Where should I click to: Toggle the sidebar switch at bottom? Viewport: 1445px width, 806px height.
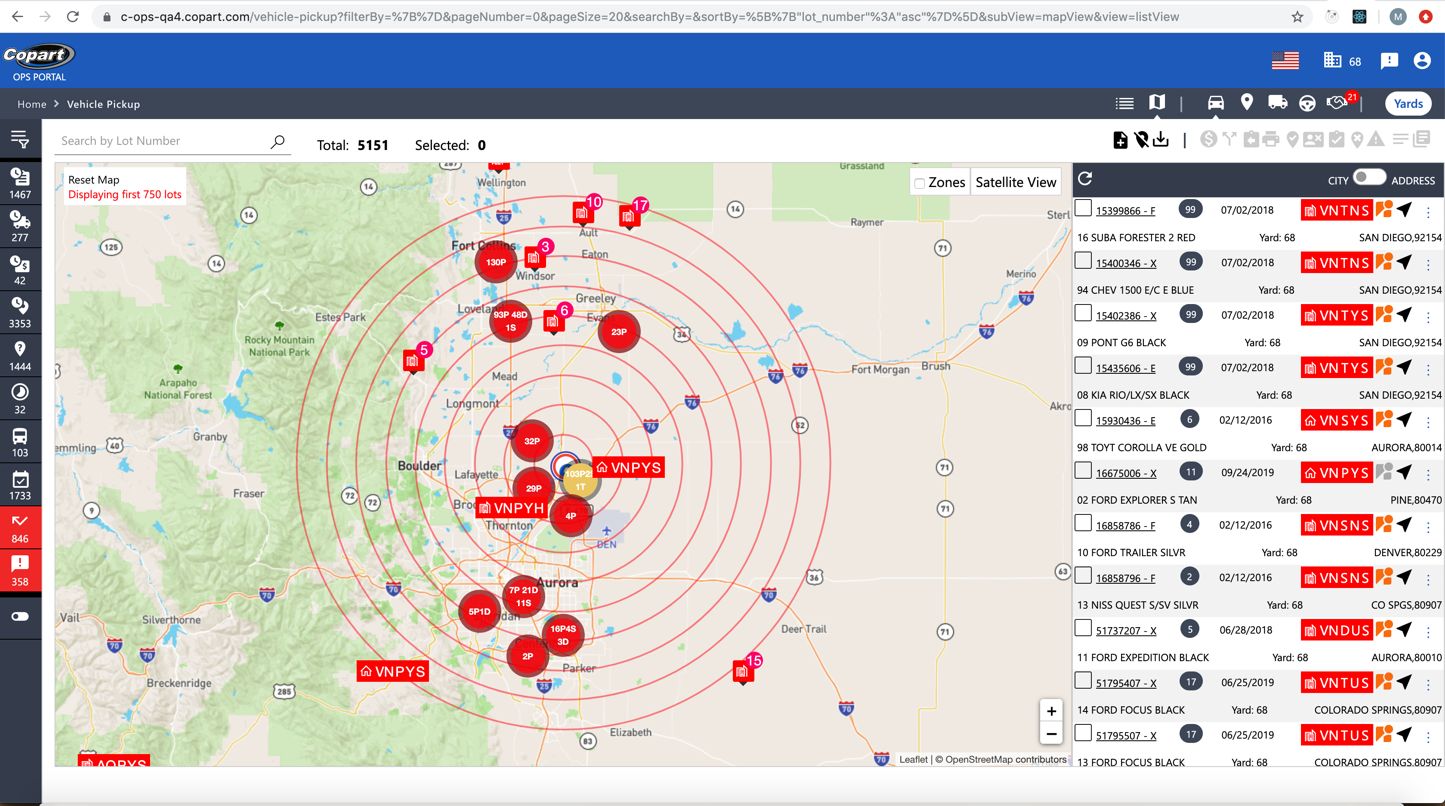click(20, 617)
